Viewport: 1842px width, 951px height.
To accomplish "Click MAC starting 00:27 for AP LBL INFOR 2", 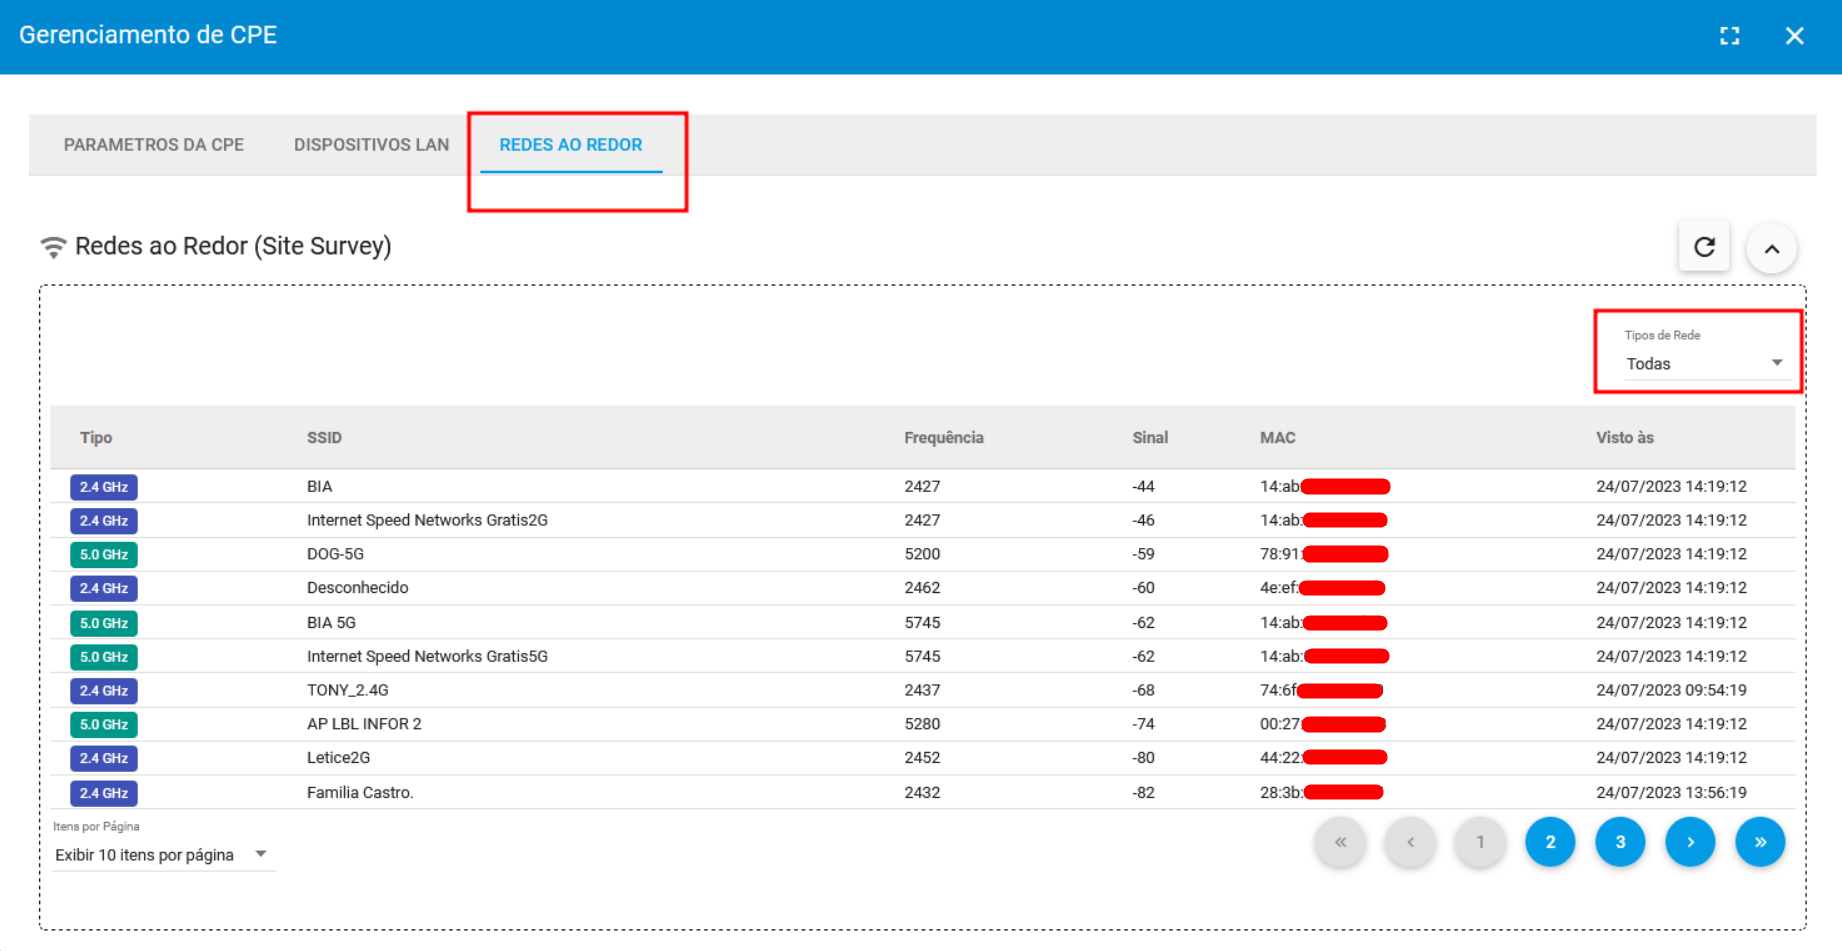I will click(x=1323, y=724).
